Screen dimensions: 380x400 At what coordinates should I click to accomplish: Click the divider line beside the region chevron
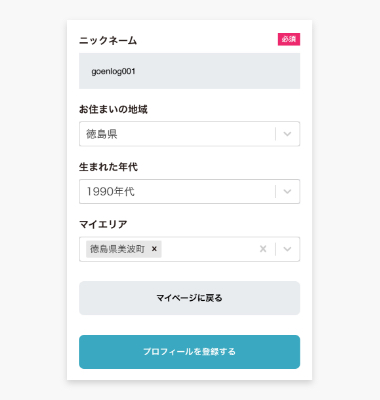275,134
